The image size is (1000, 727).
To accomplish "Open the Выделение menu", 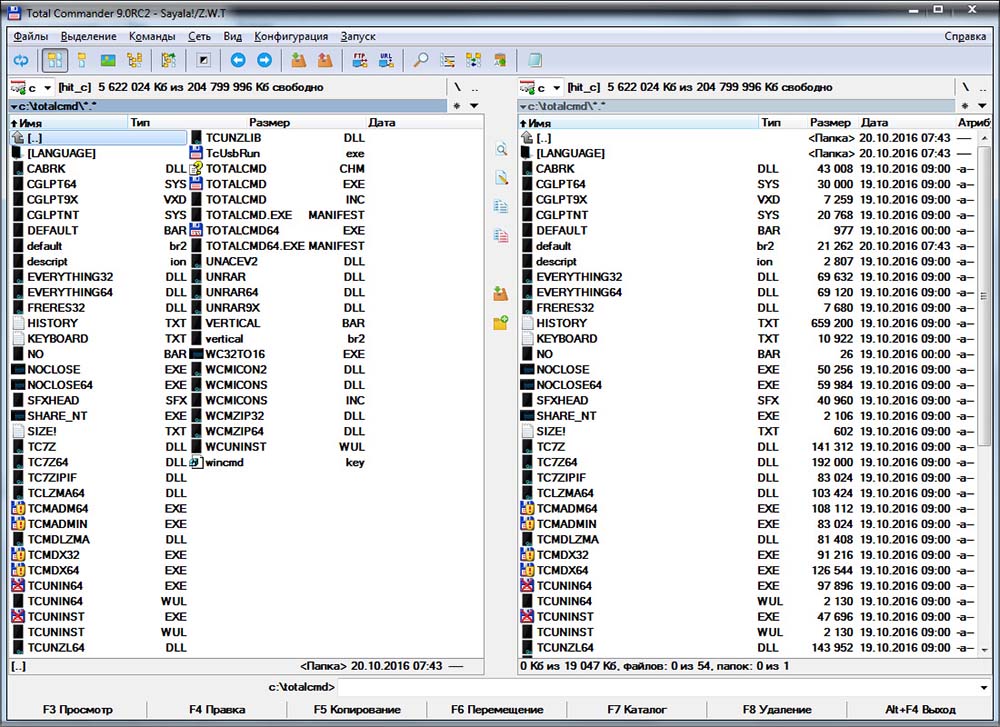I will 88,36.
